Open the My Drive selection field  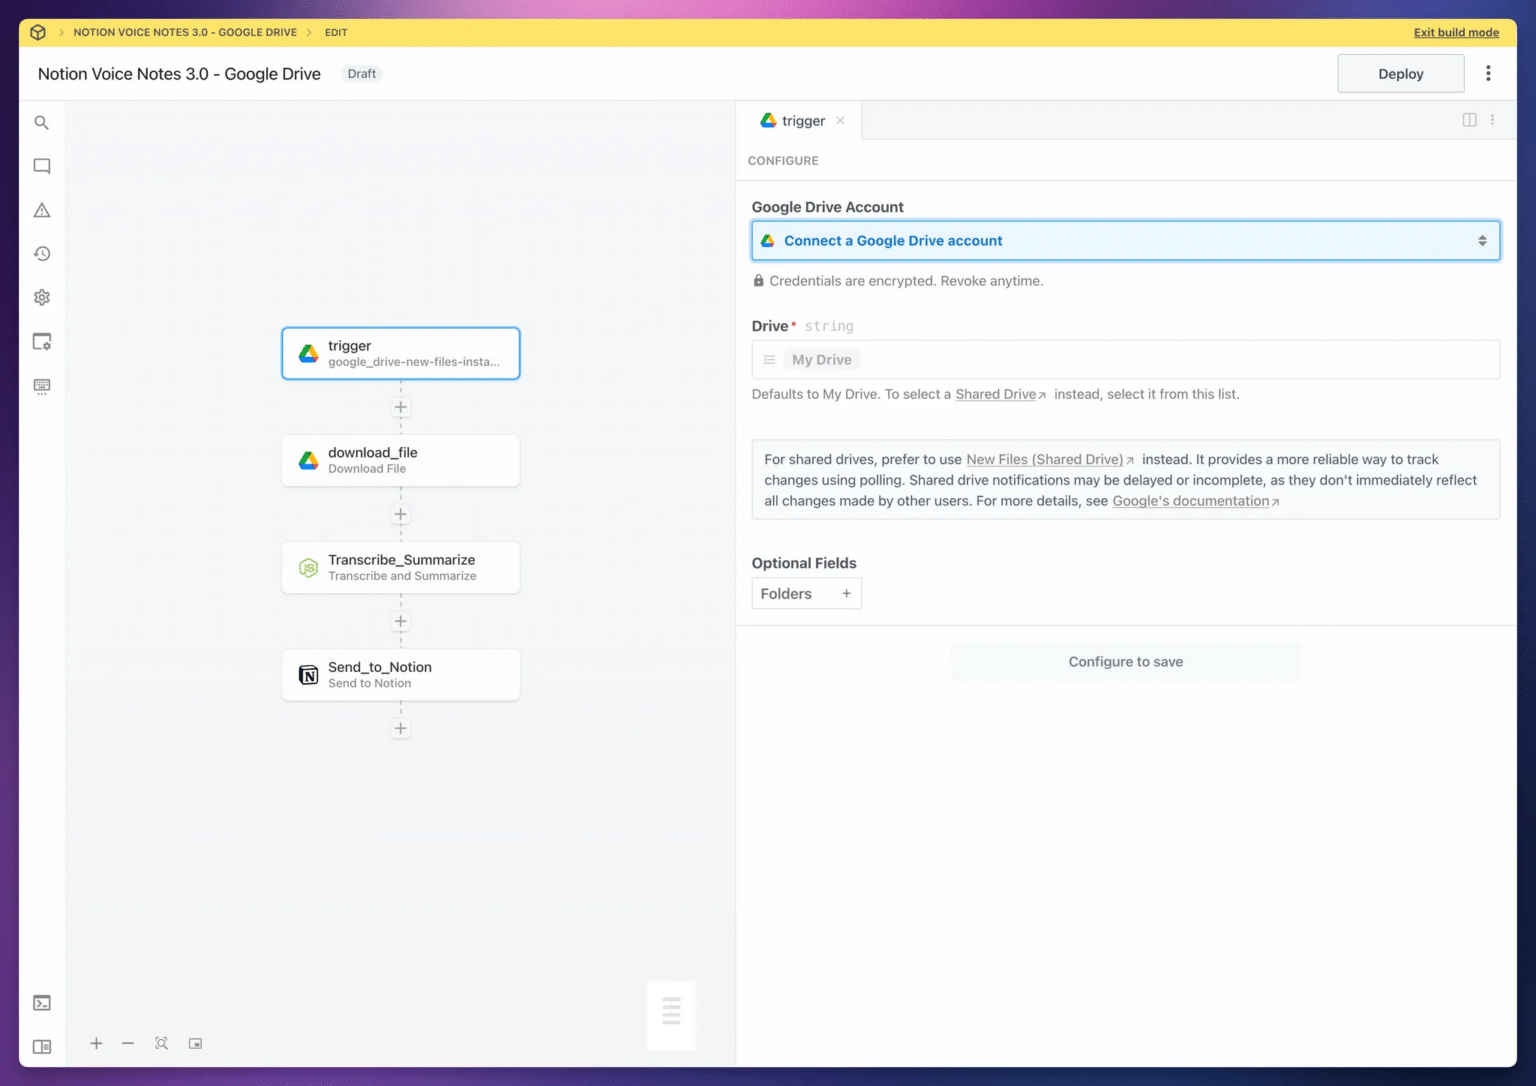point(1125,360)
